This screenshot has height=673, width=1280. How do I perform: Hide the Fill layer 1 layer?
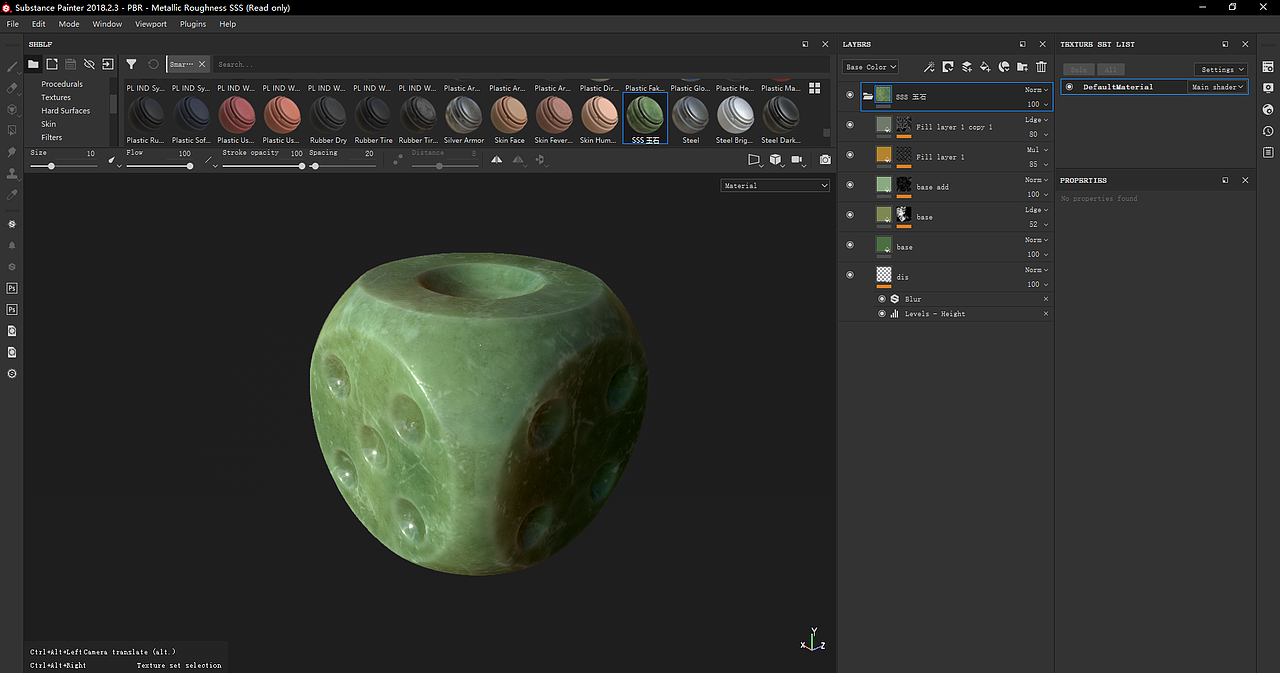pos(850,155)
